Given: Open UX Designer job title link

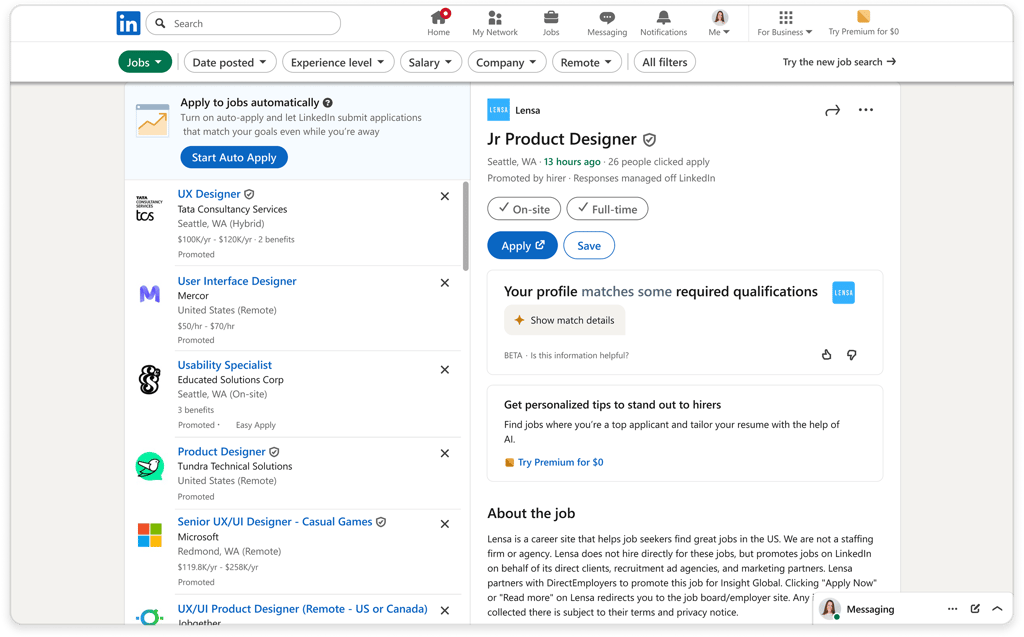Looking at the screenshot, I should [209, 194].
